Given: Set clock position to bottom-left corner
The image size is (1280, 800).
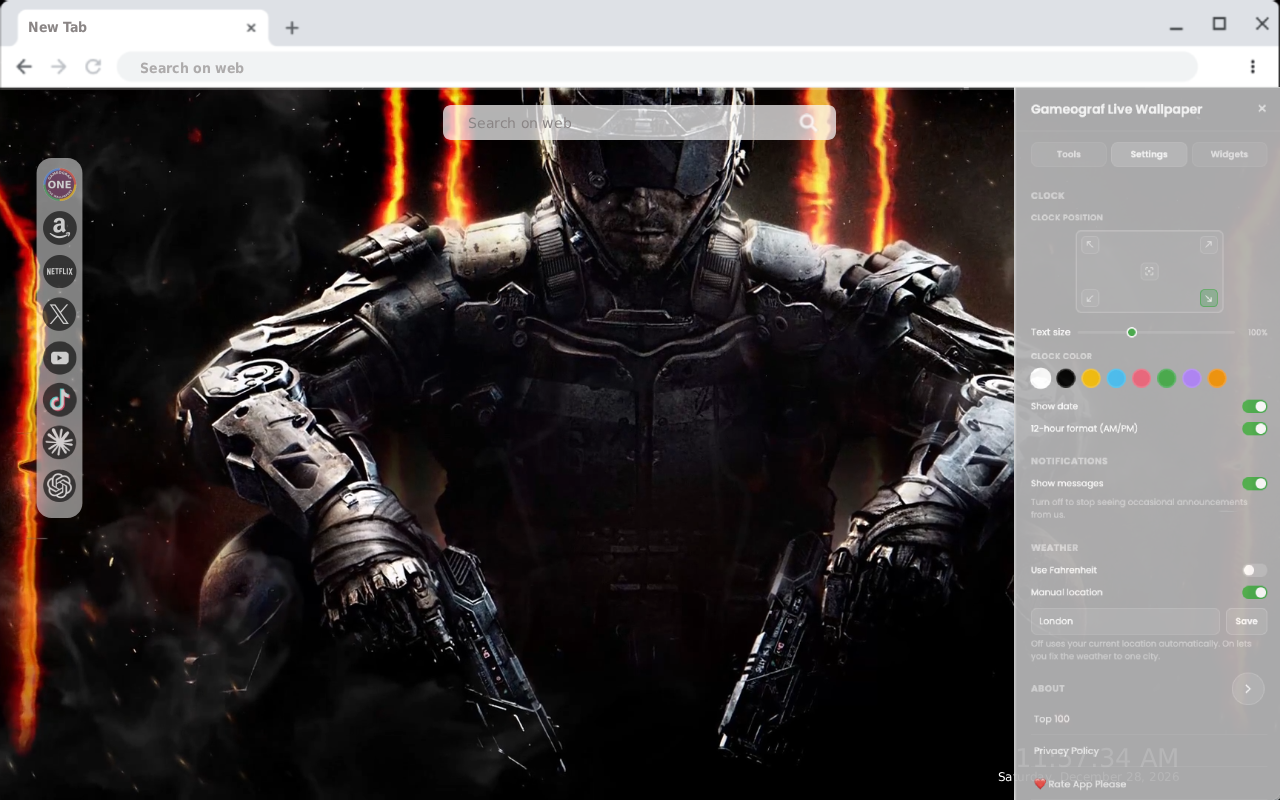Looking at the screenshot, I should click(x=1090, y=298).
